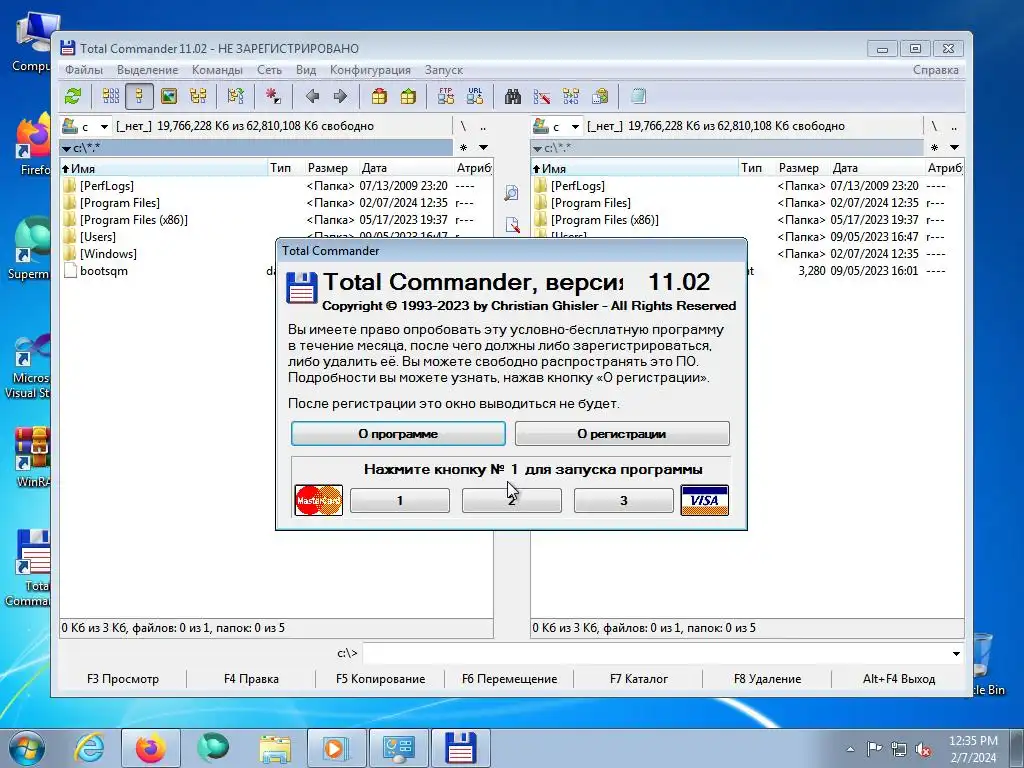
Task: Click the red star Invert selection icon
Action: 273,97
